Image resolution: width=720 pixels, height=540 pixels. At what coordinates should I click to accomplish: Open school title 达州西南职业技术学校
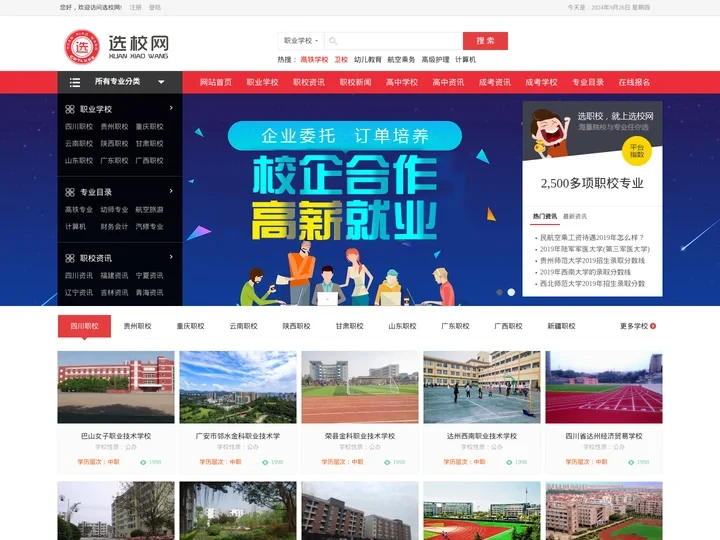[482, 436]
